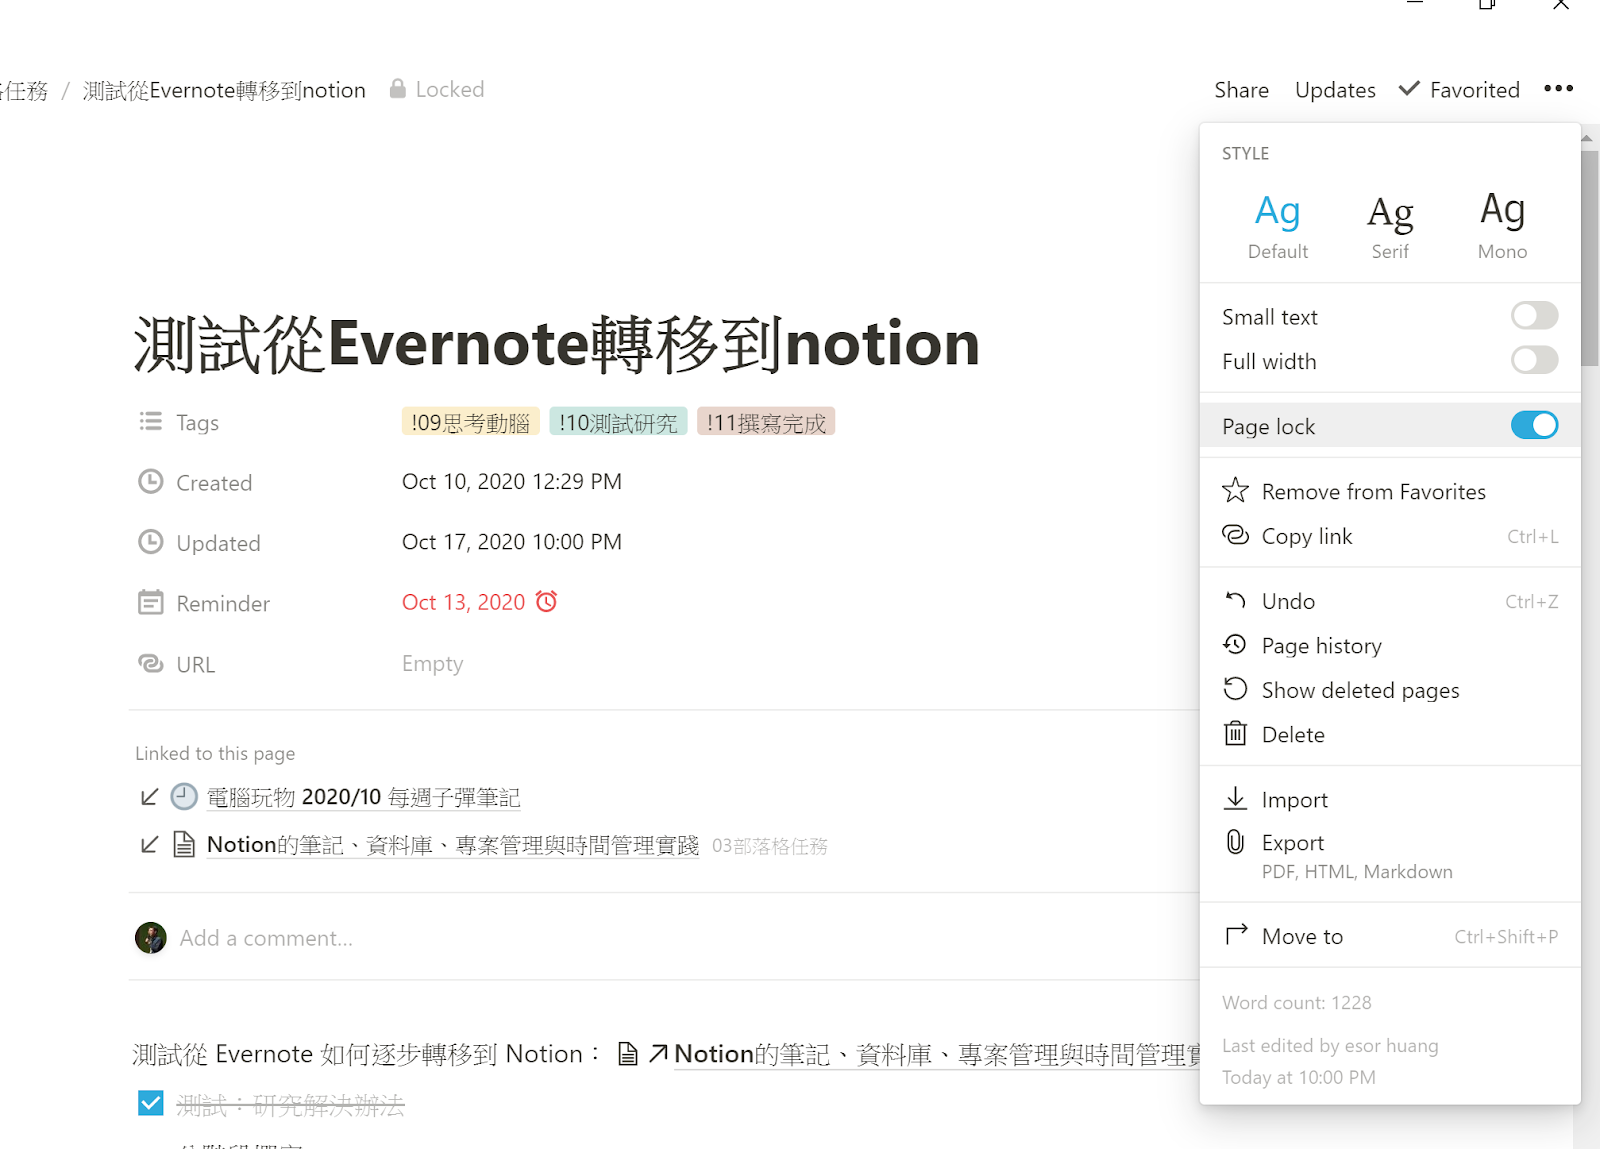Click the page scrollbar thumb

pyautogui.click(x=1589, y=257)
